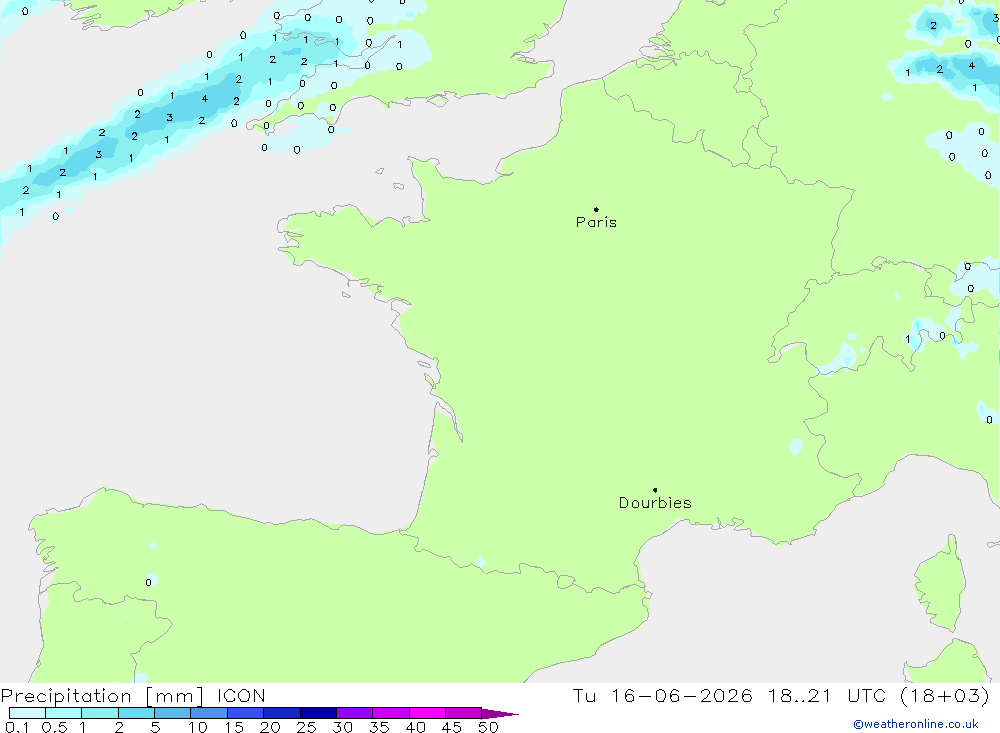The image size is (1000, 733).
Task: Click the legend label 0.5
Action: click(x=54, y=727)
